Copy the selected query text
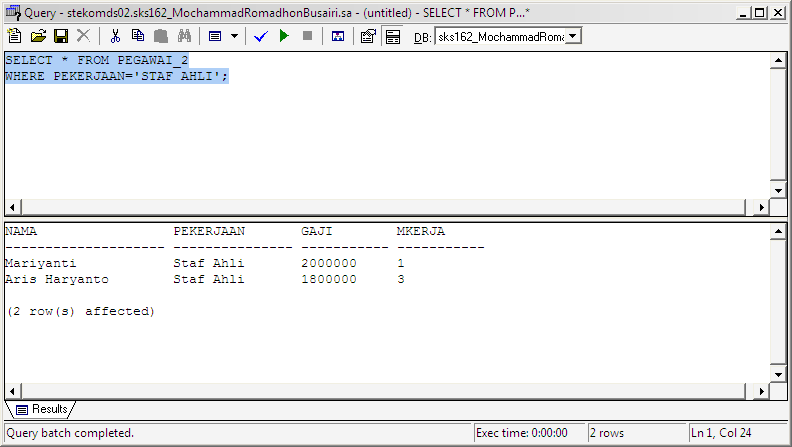The width and height of the screenshot is (792, 447). [137, 36]
